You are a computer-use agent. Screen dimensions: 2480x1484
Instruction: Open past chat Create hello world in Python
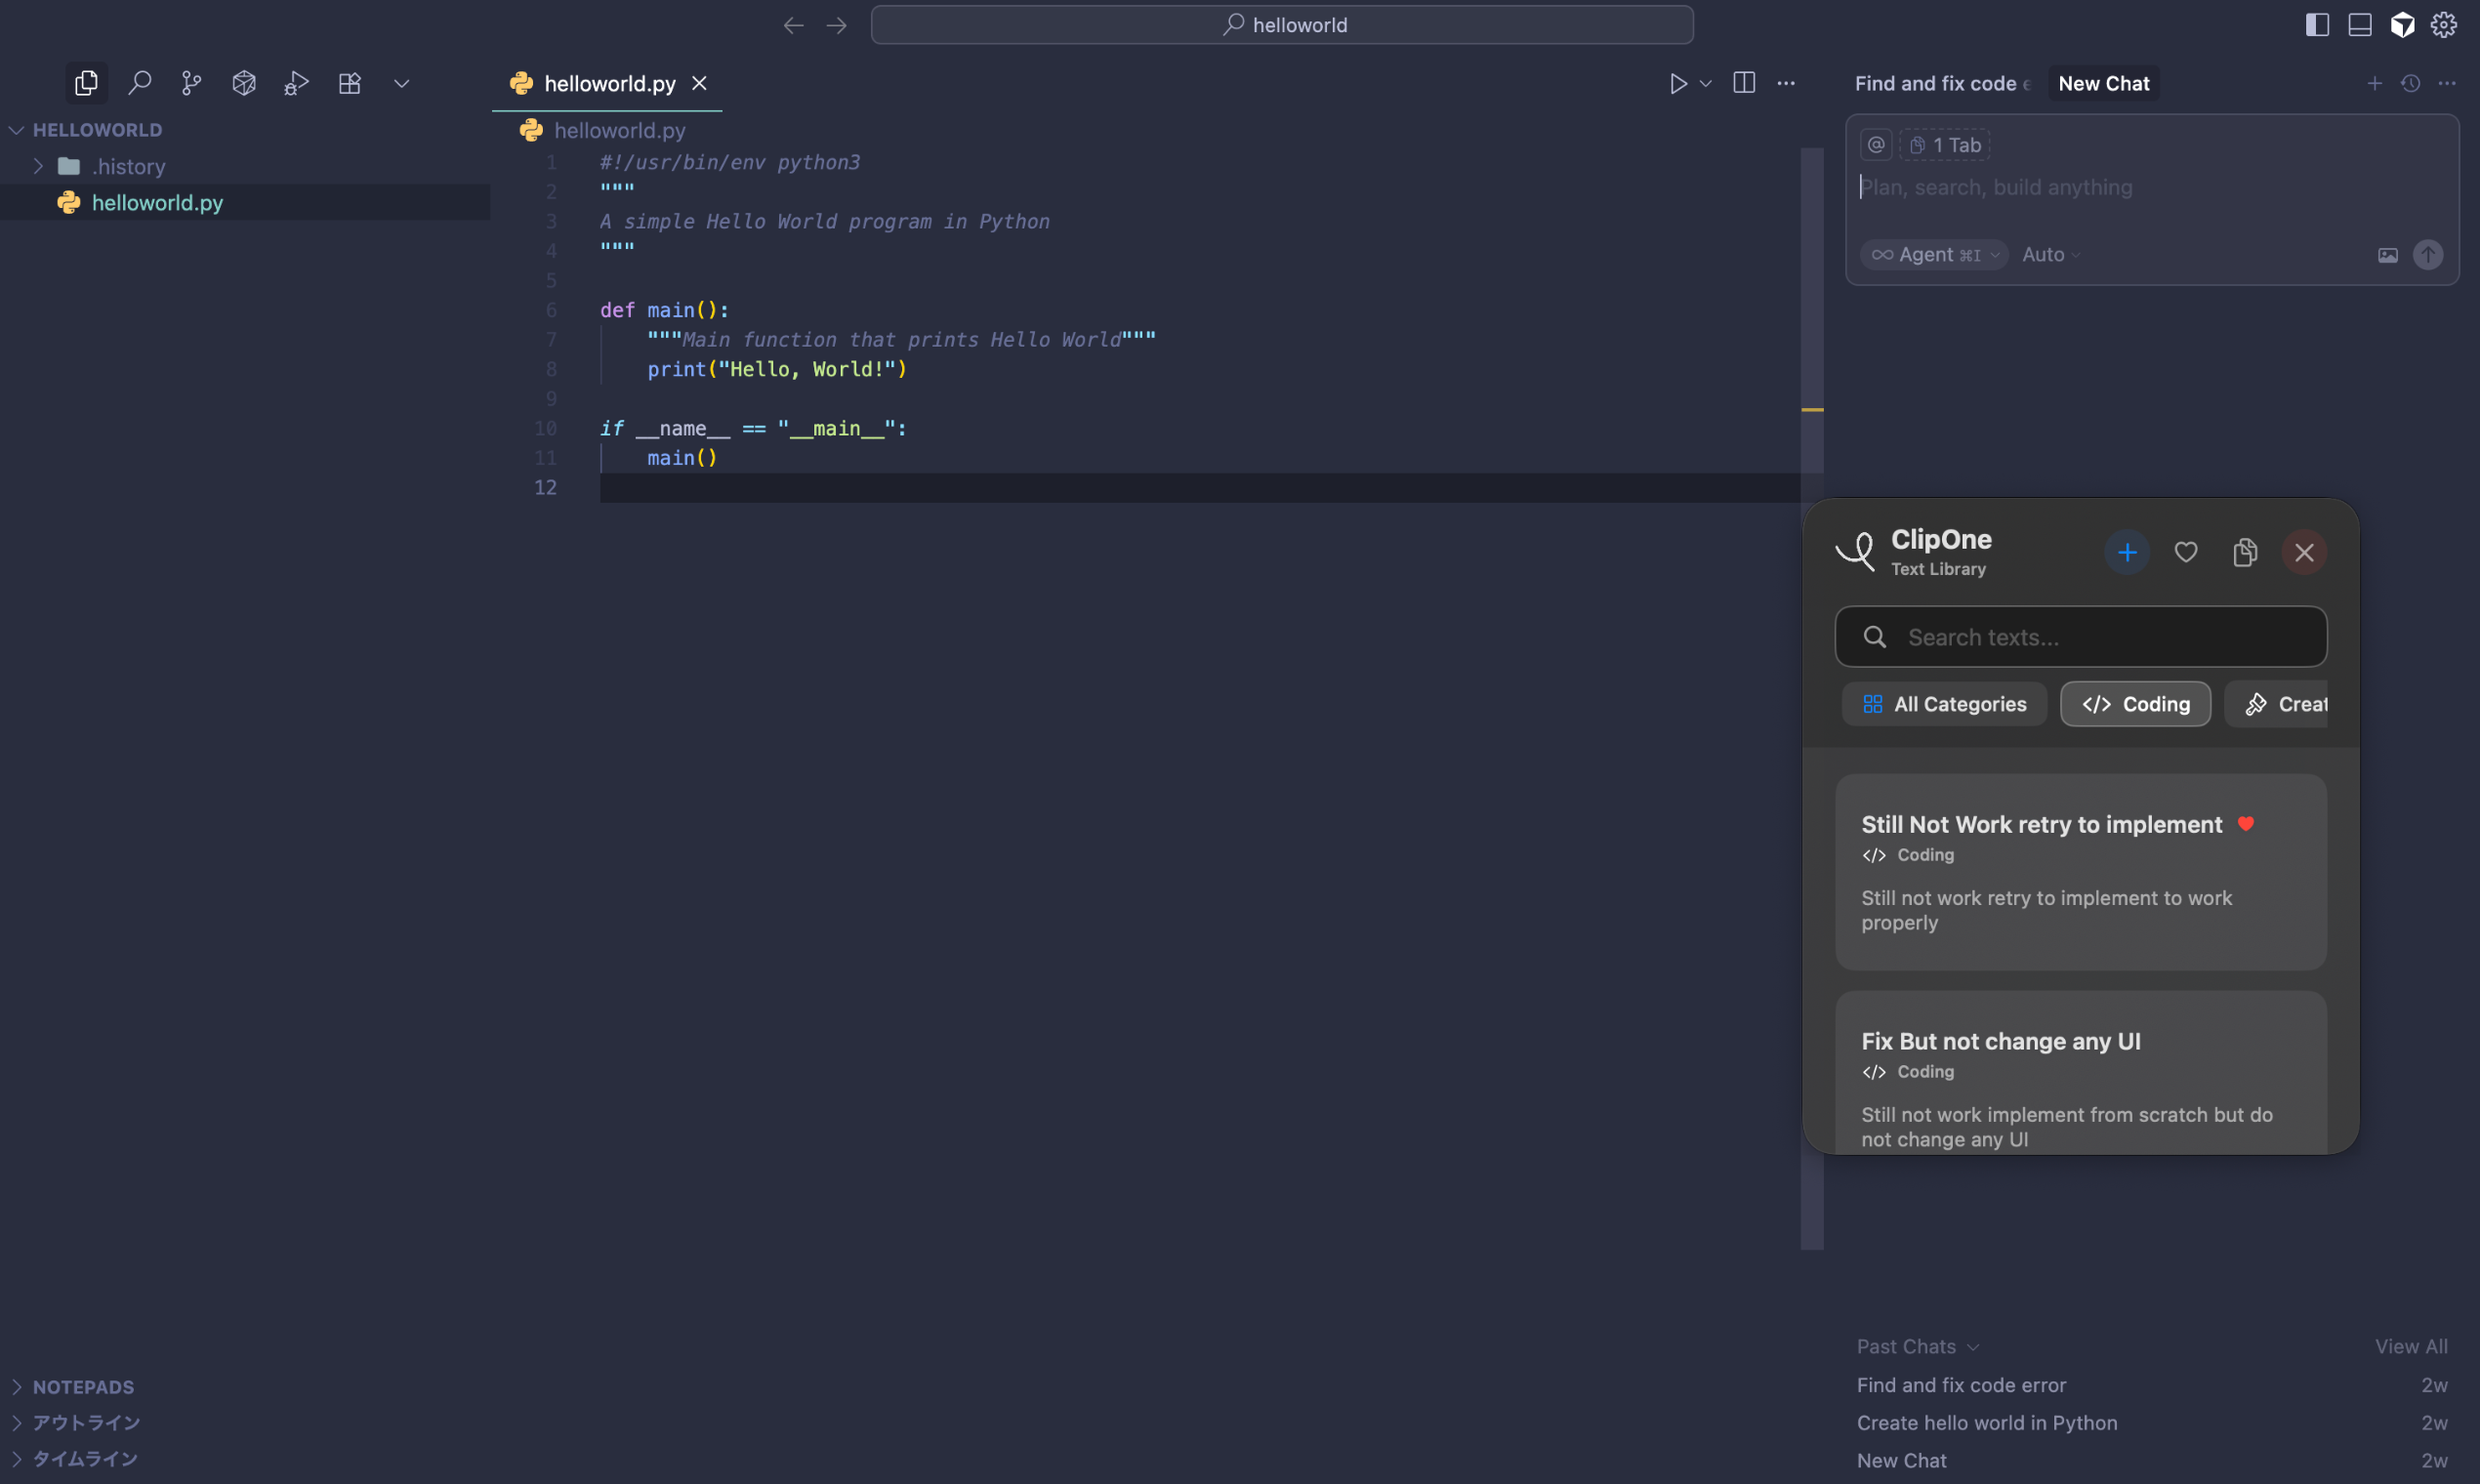click(2152, 1422)
